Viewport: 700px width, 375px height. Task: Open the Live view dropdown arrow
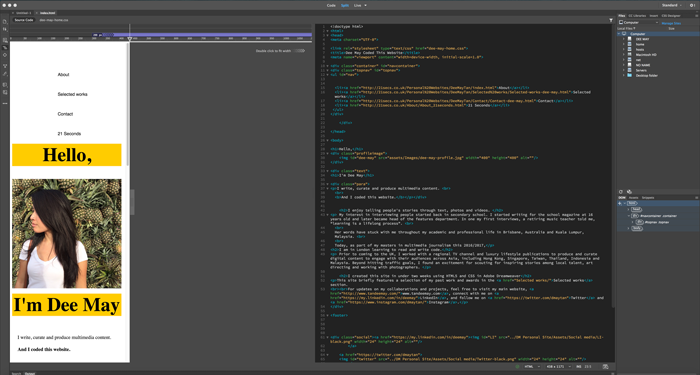[366, 5]
